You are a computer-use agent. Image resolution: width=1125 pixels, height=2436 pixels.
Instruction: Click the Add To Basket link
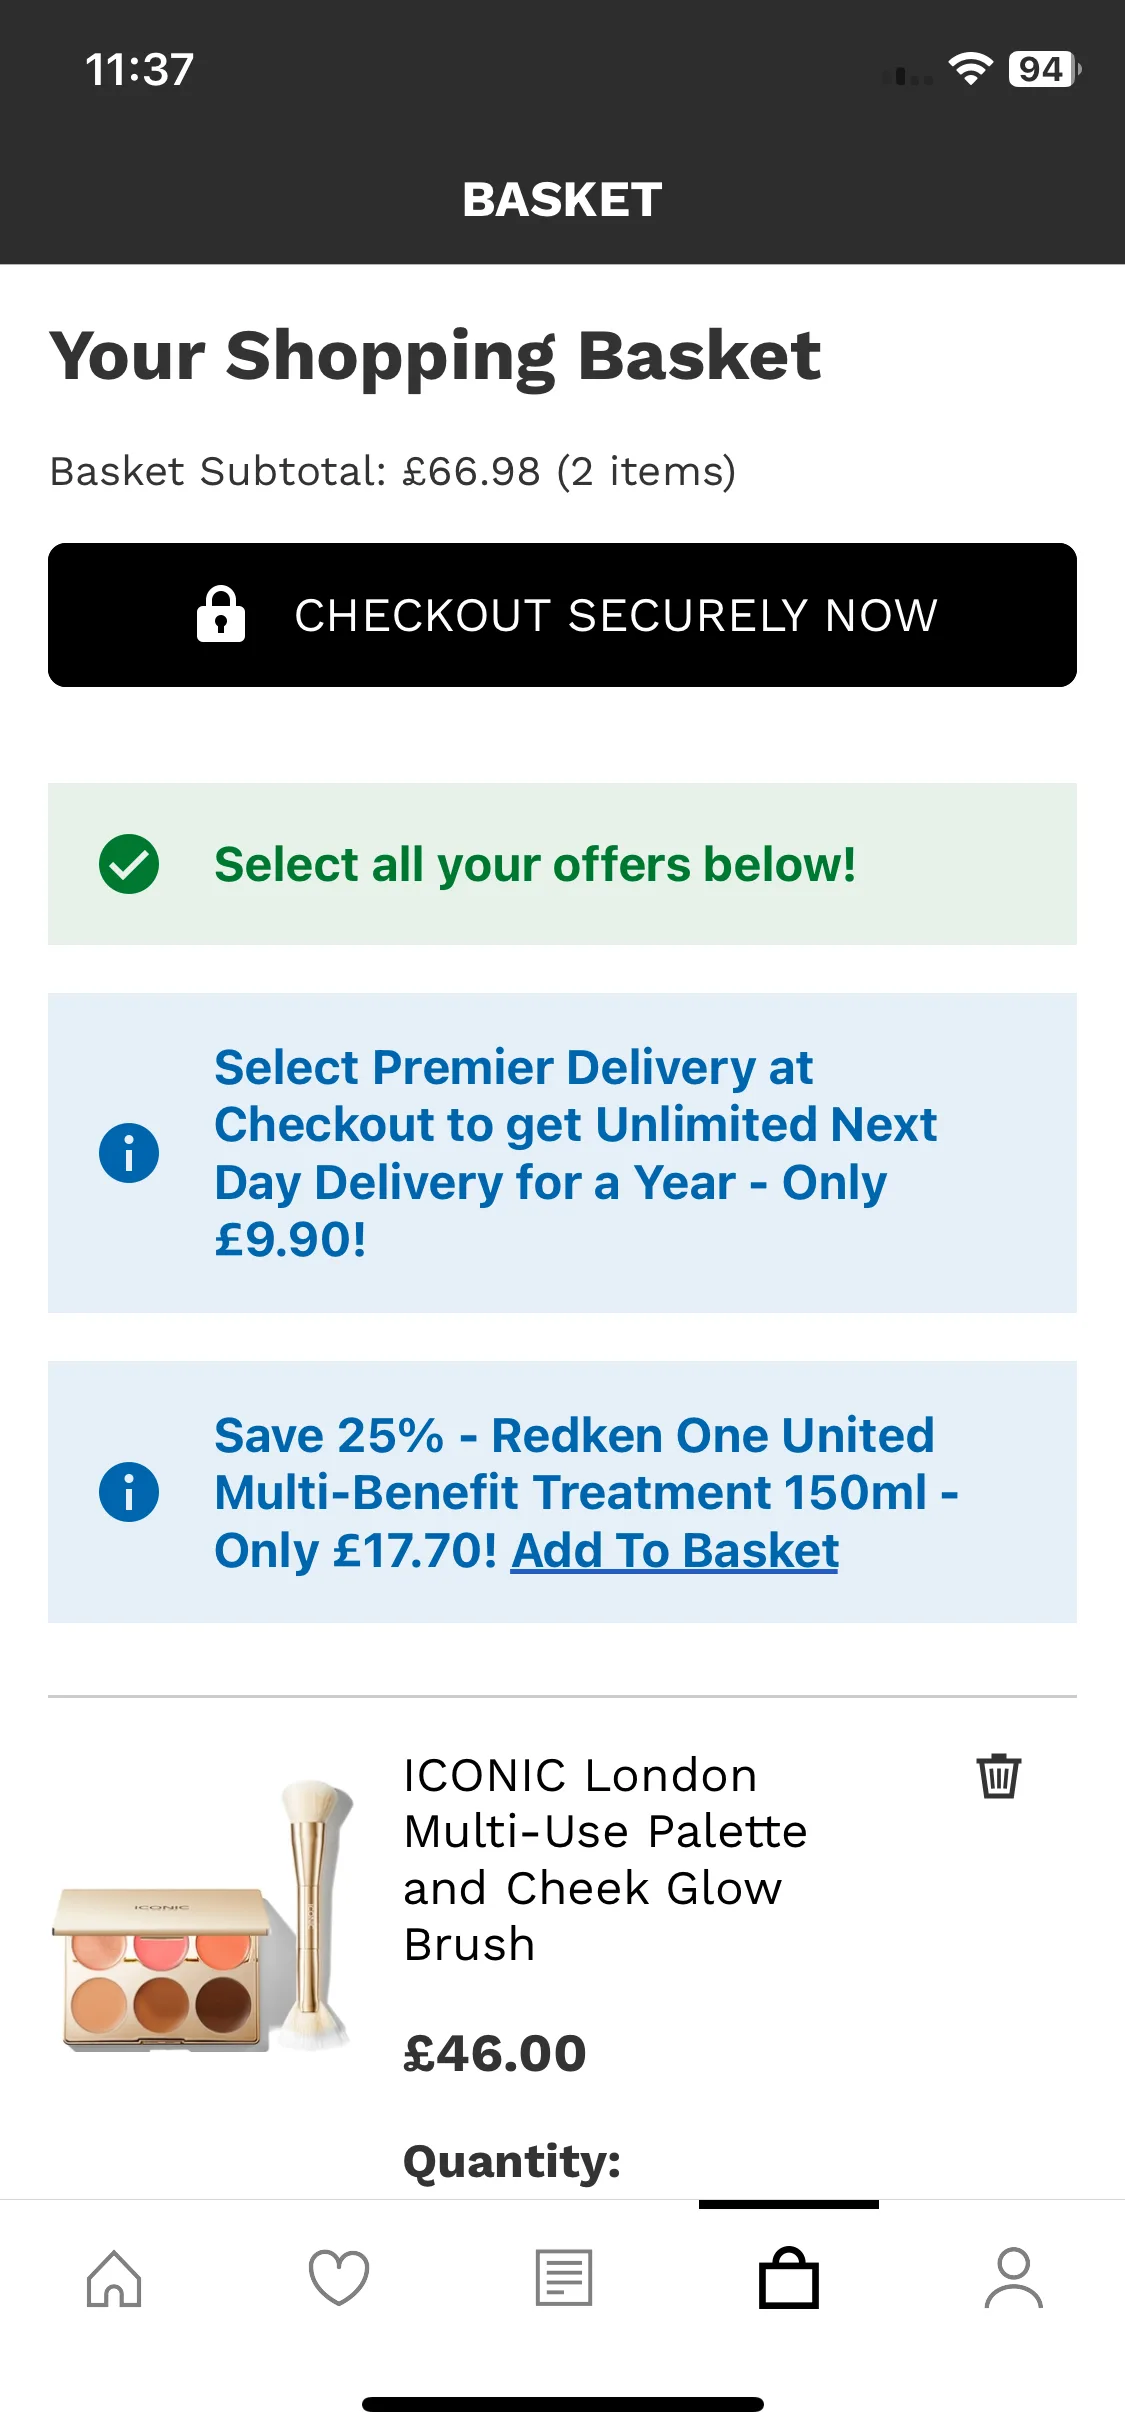coord(675,1551)
